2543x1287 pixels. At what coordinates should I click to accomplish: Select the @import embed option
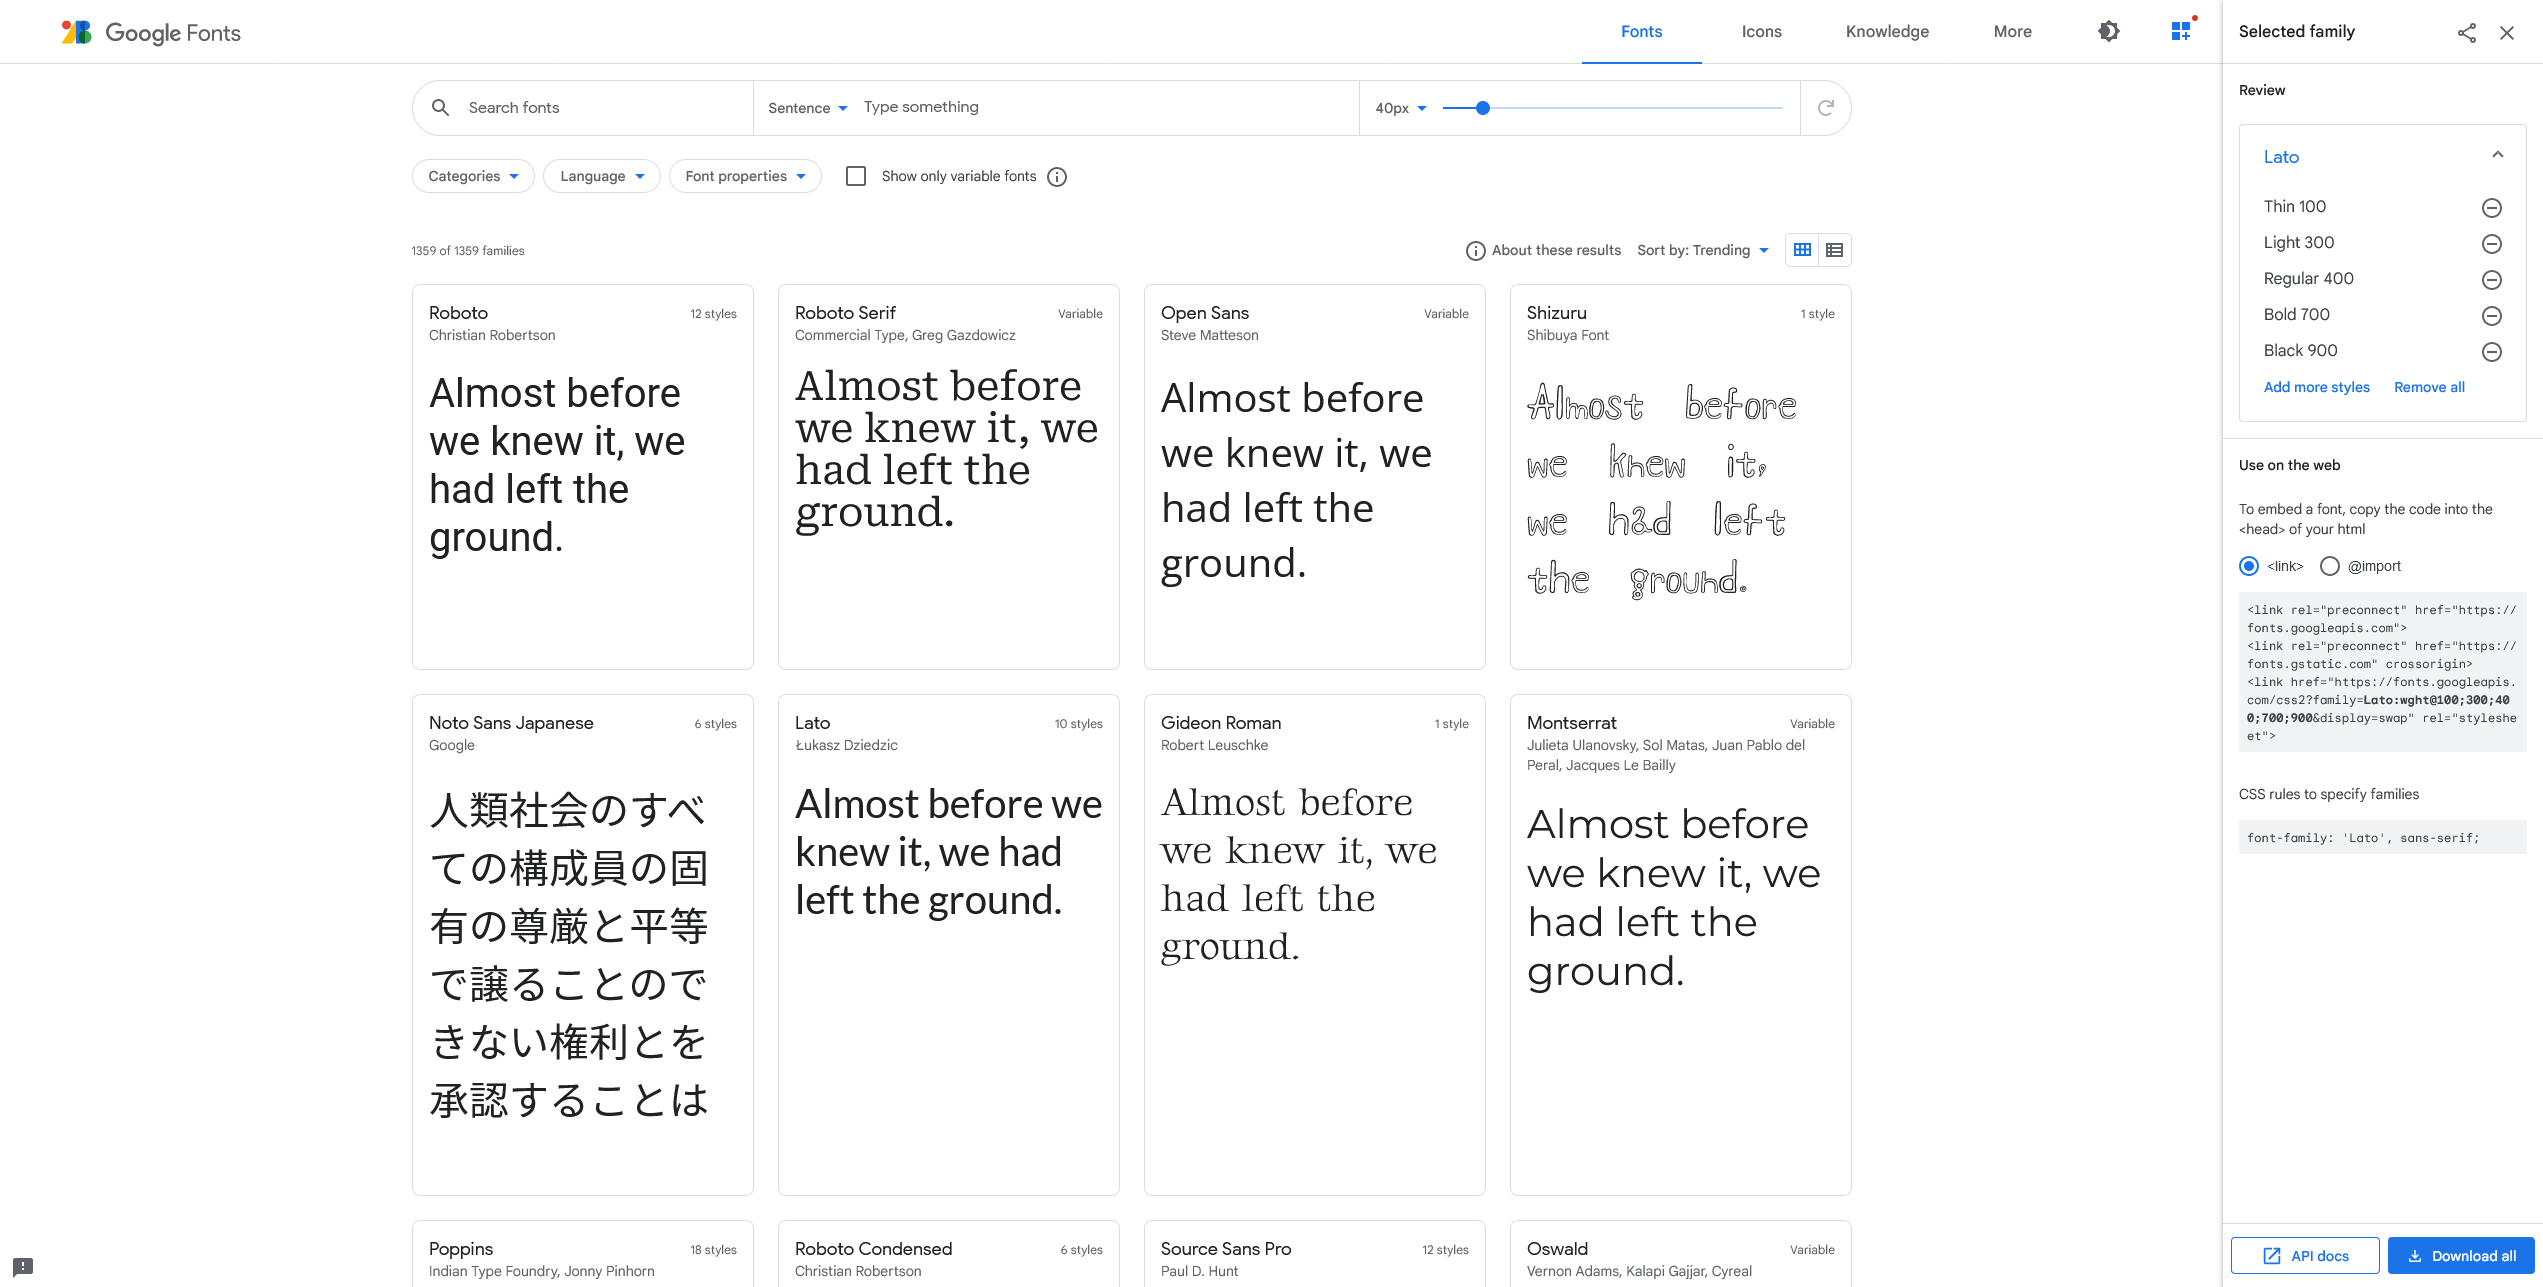[2330, 566]
